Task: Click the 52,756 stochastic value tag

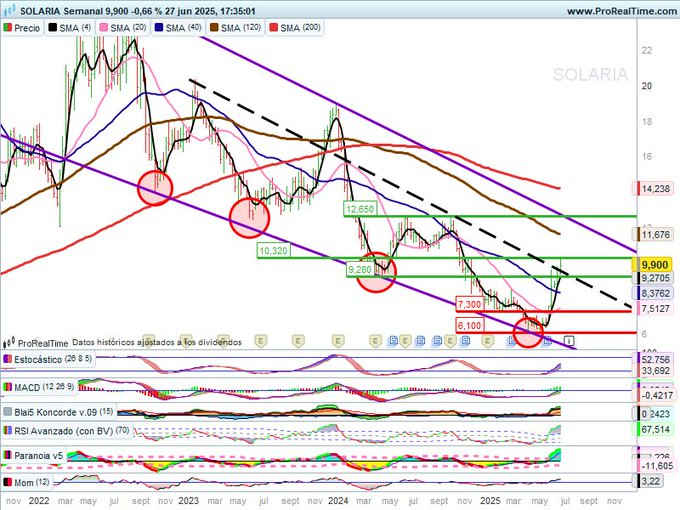Action: pyautogui.click(x=654, y=360)
